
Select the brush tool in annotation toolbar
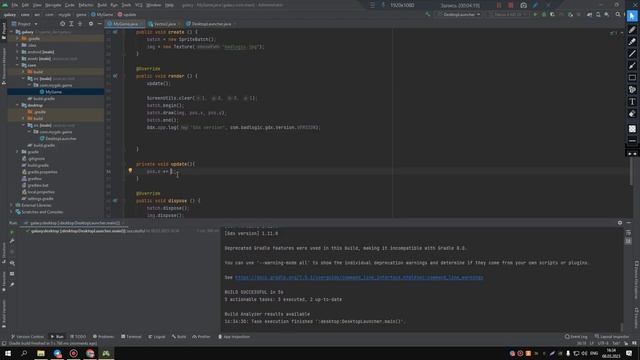tap(632, 66)
